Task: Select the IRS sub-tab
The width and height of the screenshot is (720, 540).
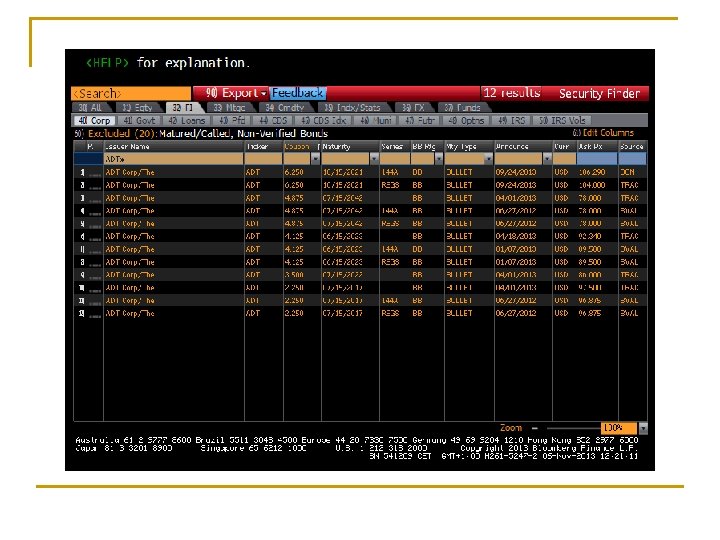Action: click(x=512, y=120)
